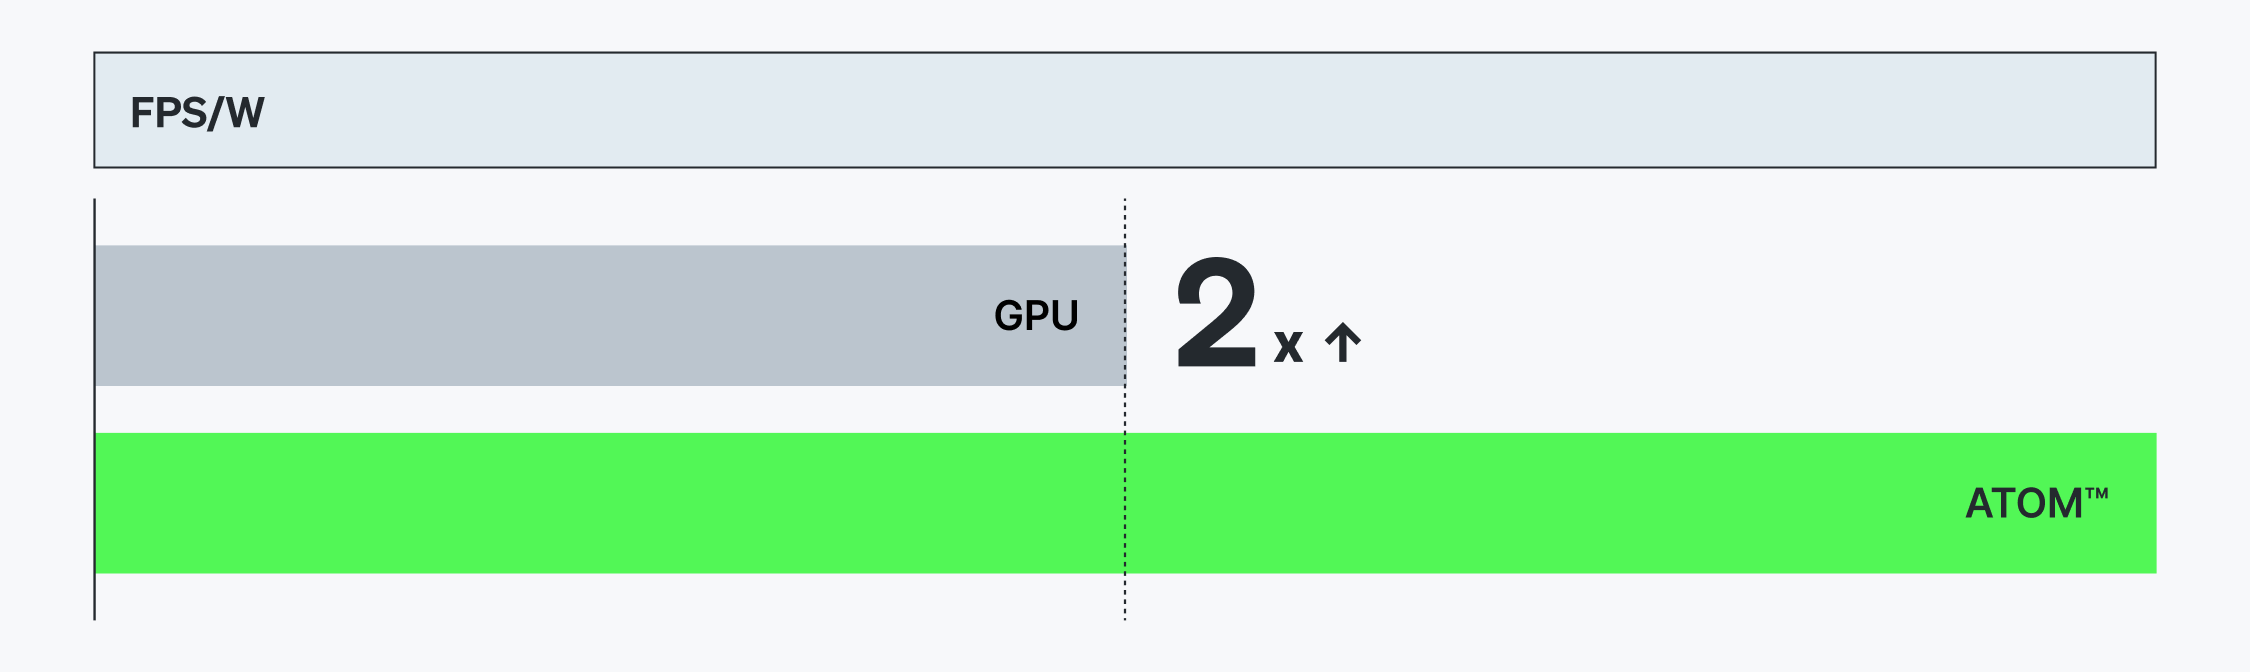This screenshot has height=672, width=2250.
Task: Click the GPU label text
Action: 1036,316
